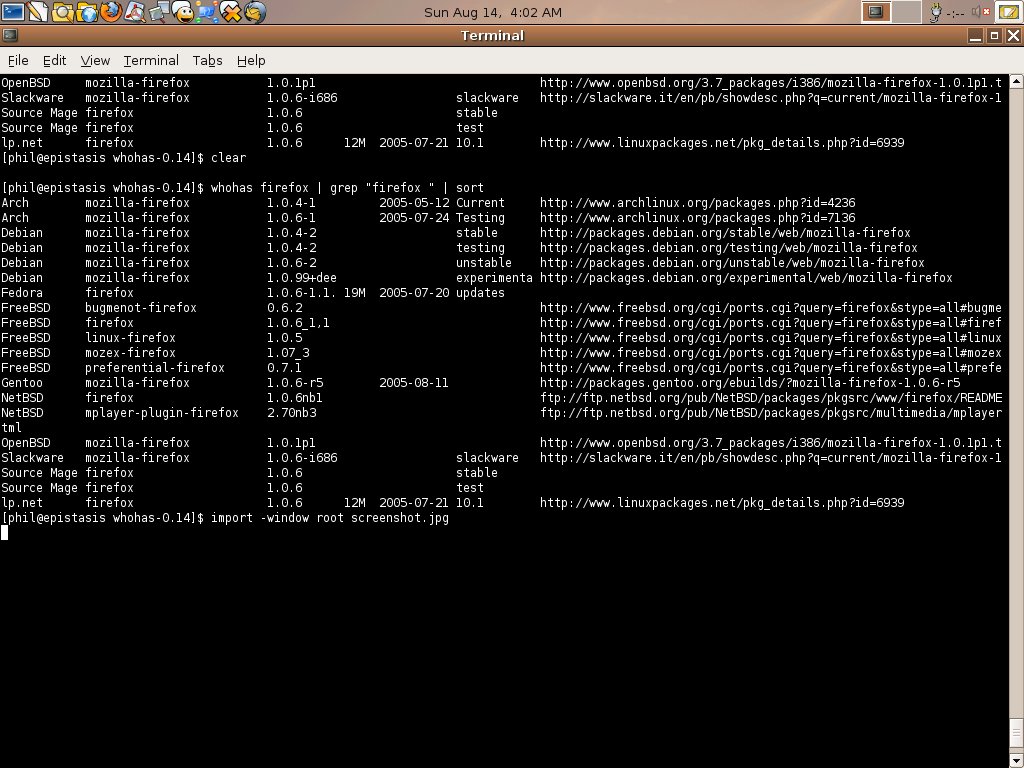The image size is (1024, 768).
Task: Click the NetBSD firefox README ftp URL
Action: coord(771,398)
